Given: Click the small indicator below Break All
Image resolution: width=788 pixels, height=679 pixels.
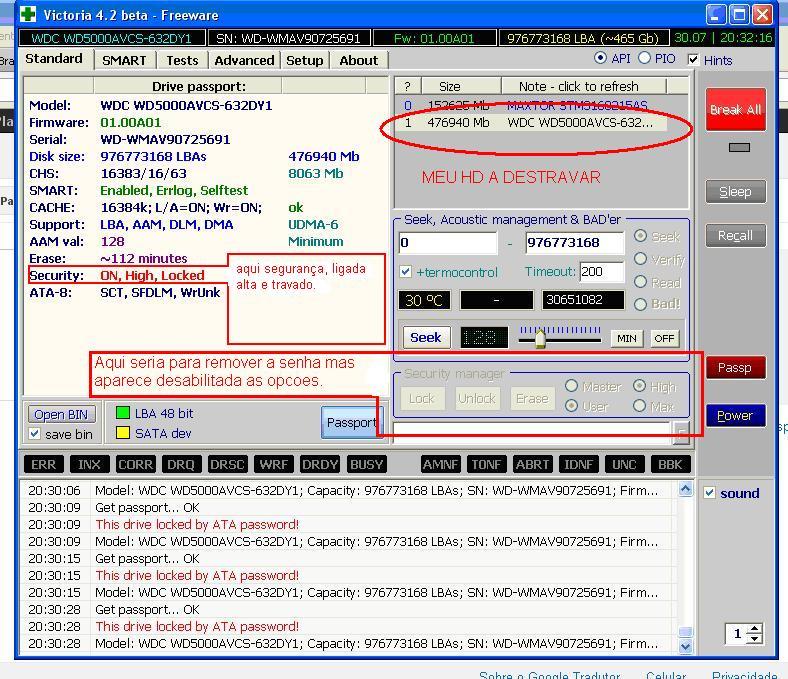Looking at the screenshot, I should 739,147.
